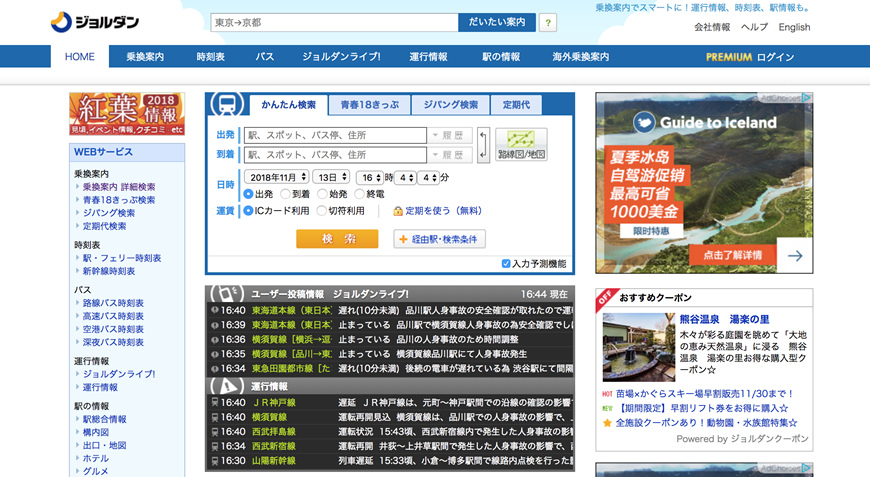Click the 到着 station input field
The width and height of the screenshot is (870, 477).
[x=335, y=155]
